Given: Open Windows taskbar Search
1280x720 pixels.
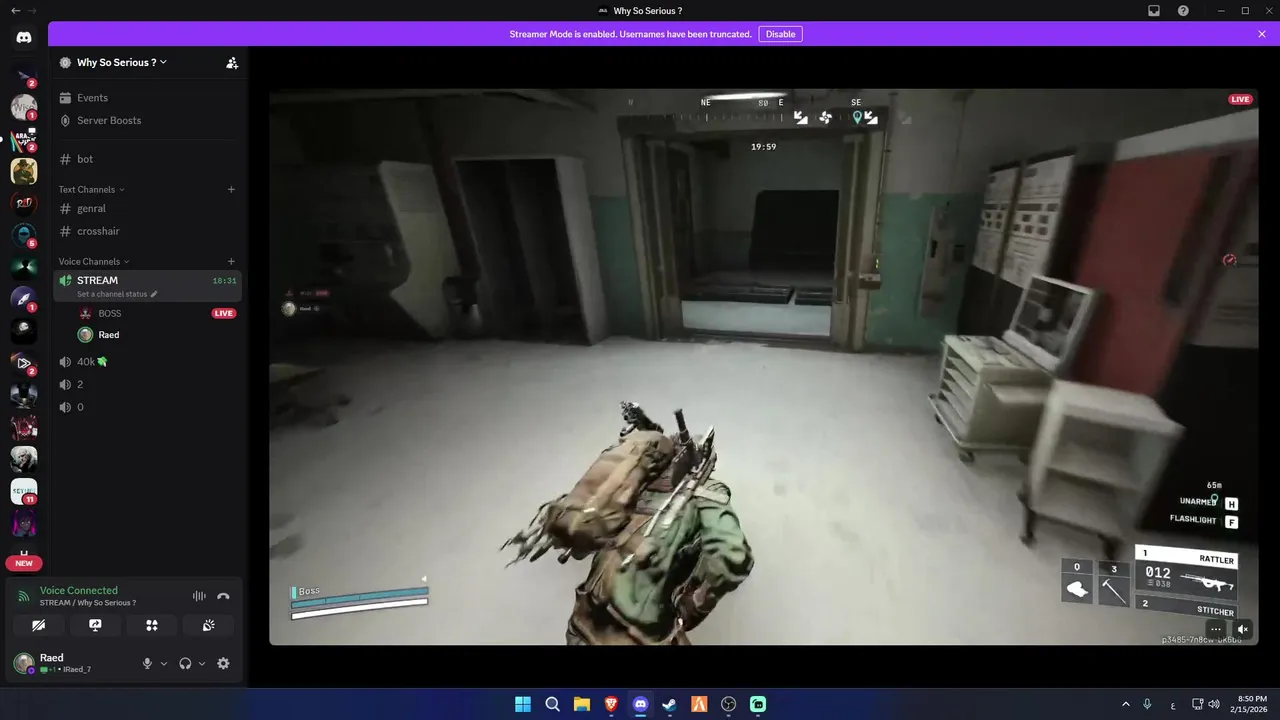Looking at the screenshot, I should [552, 704].
